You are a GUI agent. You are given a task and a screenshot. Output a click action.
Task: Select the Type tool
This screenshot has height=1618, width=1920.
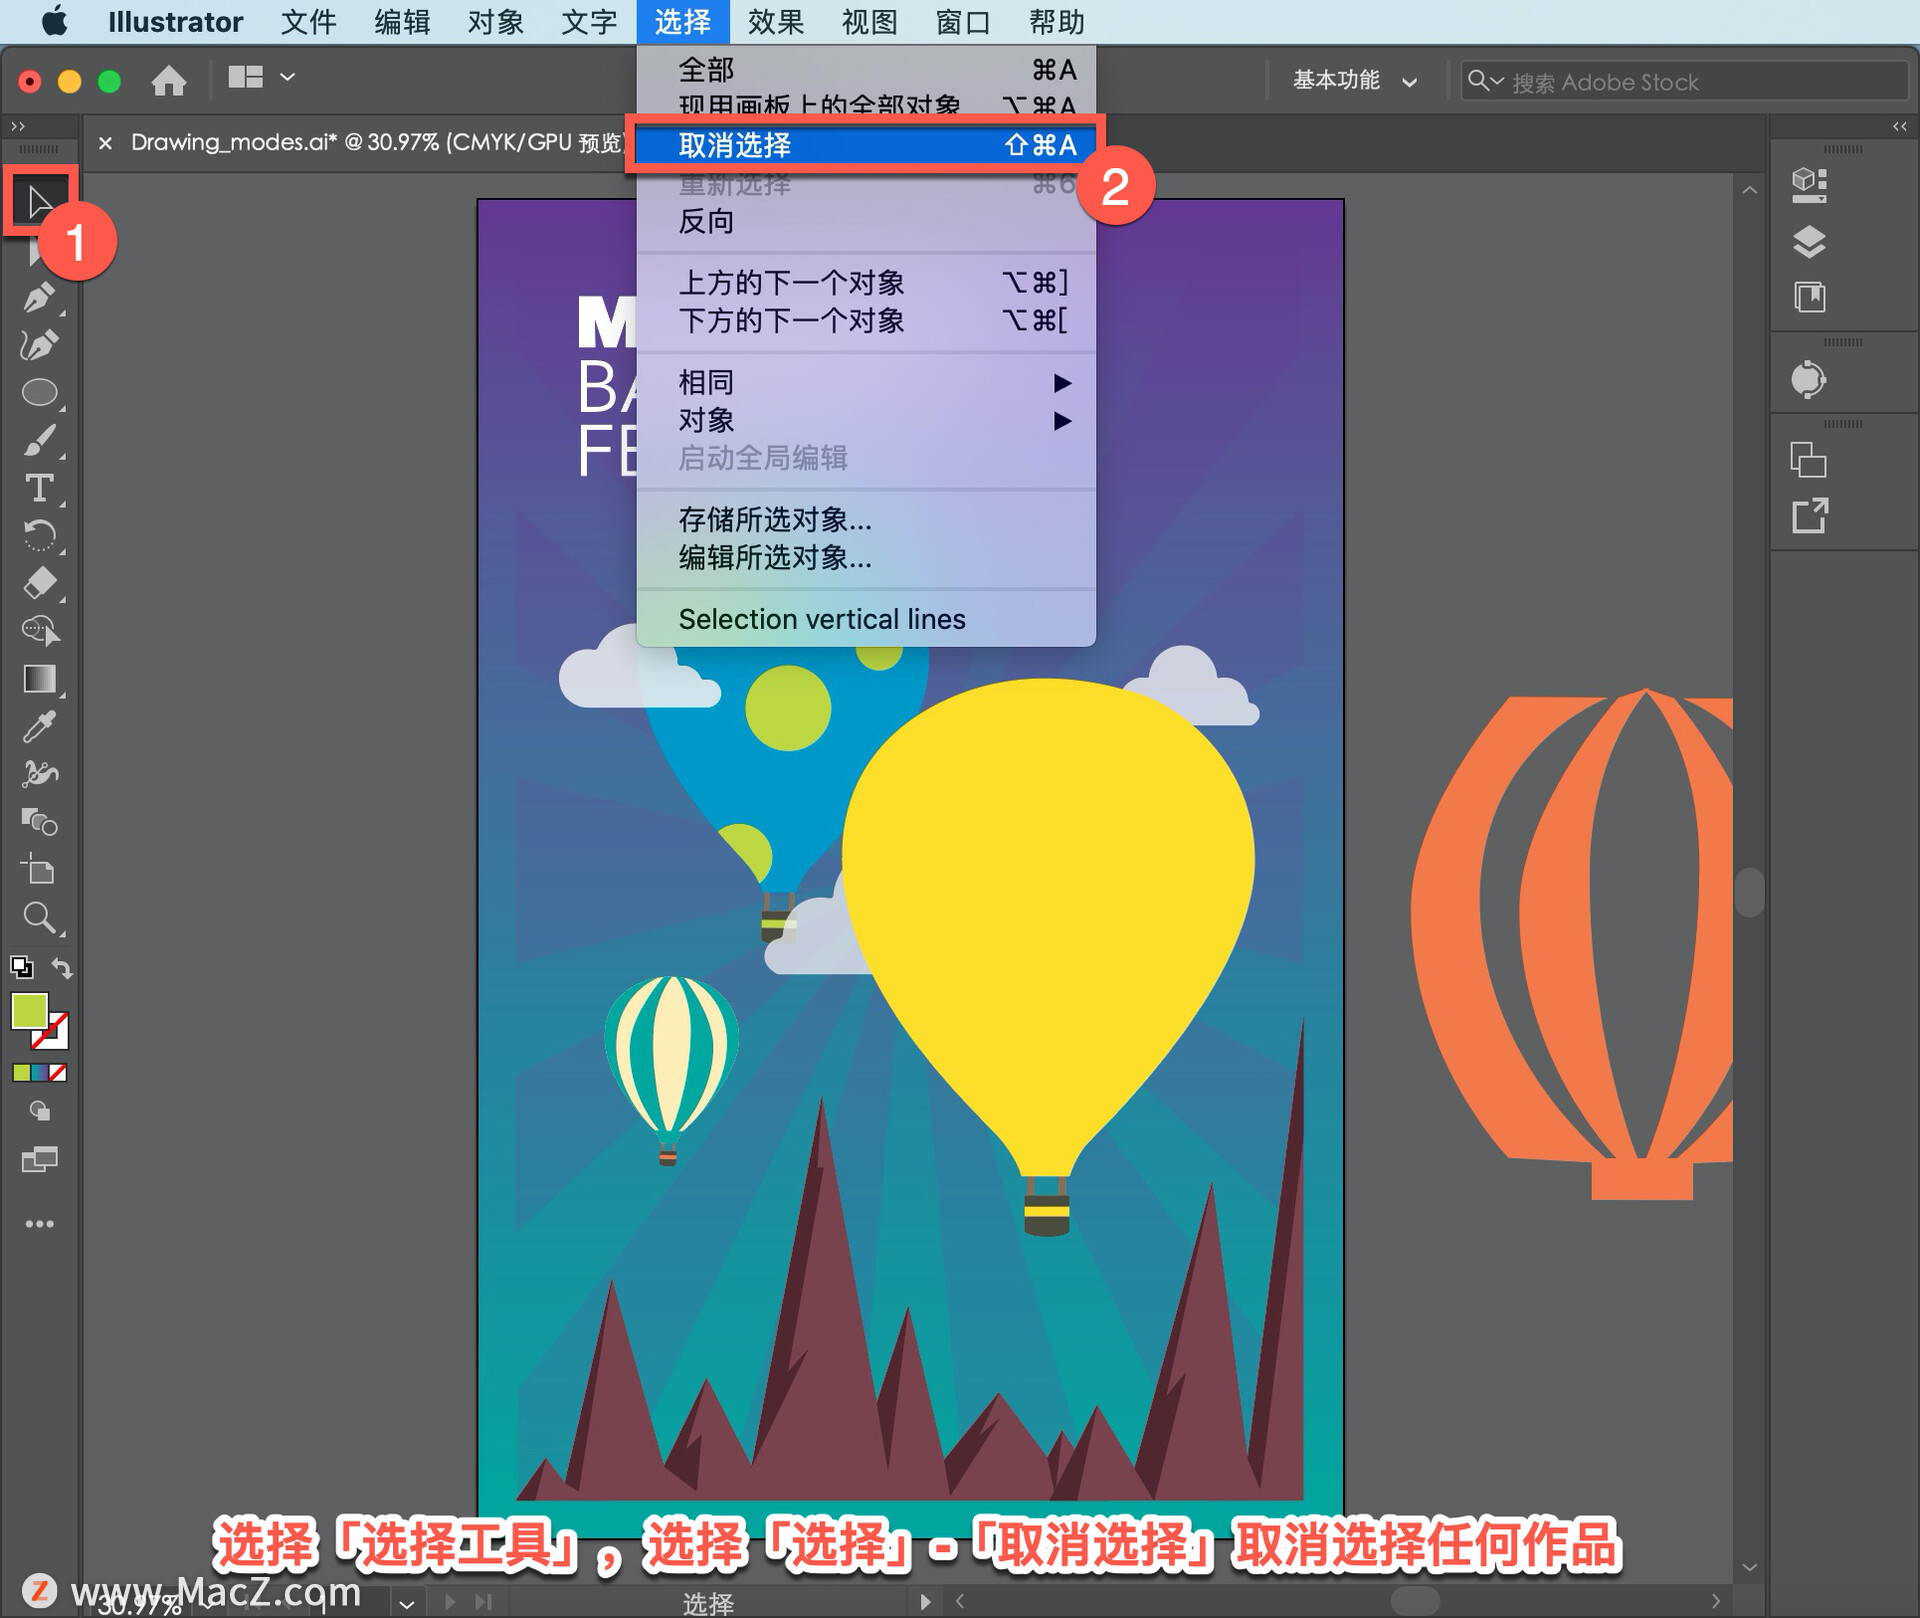pos(38,488)
